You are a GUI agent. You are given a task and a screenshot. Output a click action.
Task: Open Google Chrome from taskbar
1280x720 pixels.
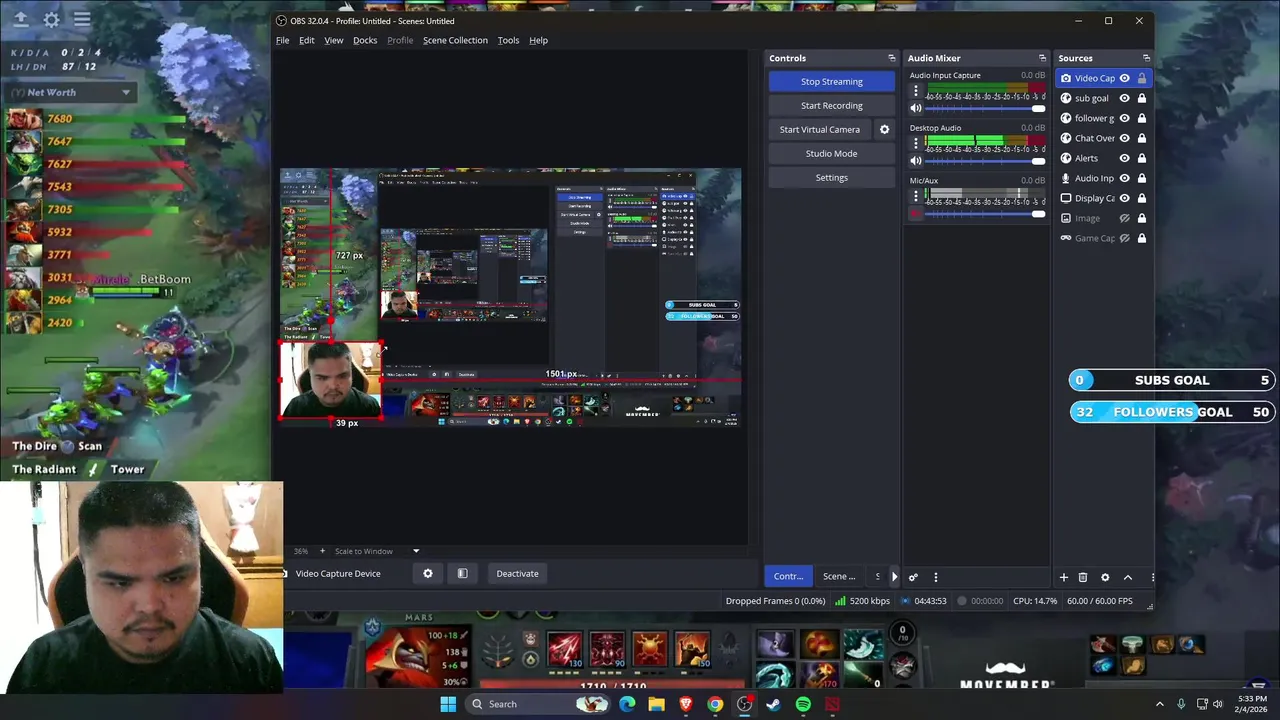click(x=715, y=704)
